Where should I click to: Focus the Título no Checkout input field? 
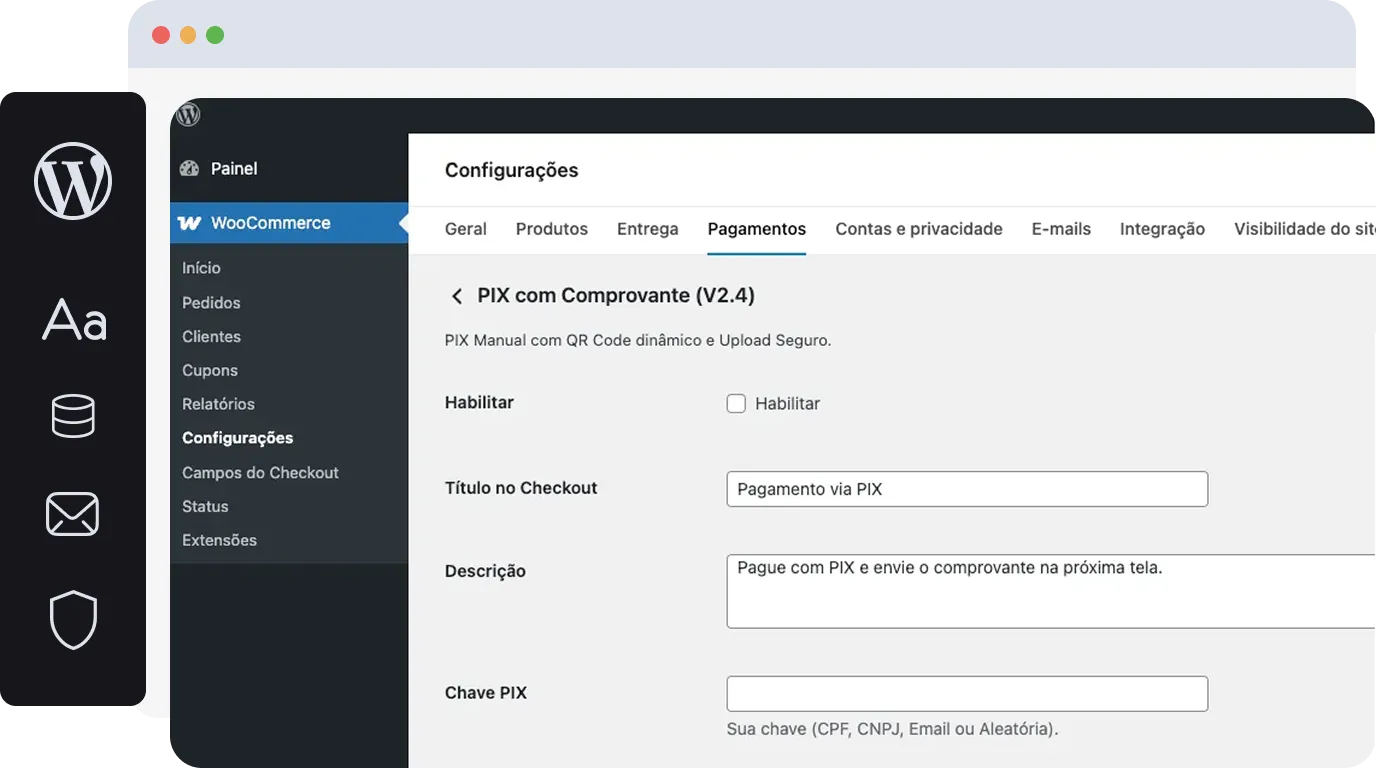tap(967, 489)
